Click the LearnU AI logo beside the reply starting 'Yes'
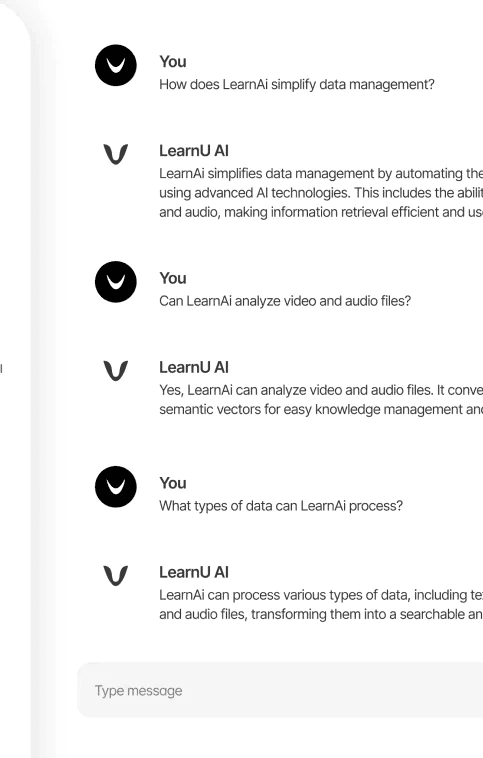The image size is (483, 758). pos(116,371)
